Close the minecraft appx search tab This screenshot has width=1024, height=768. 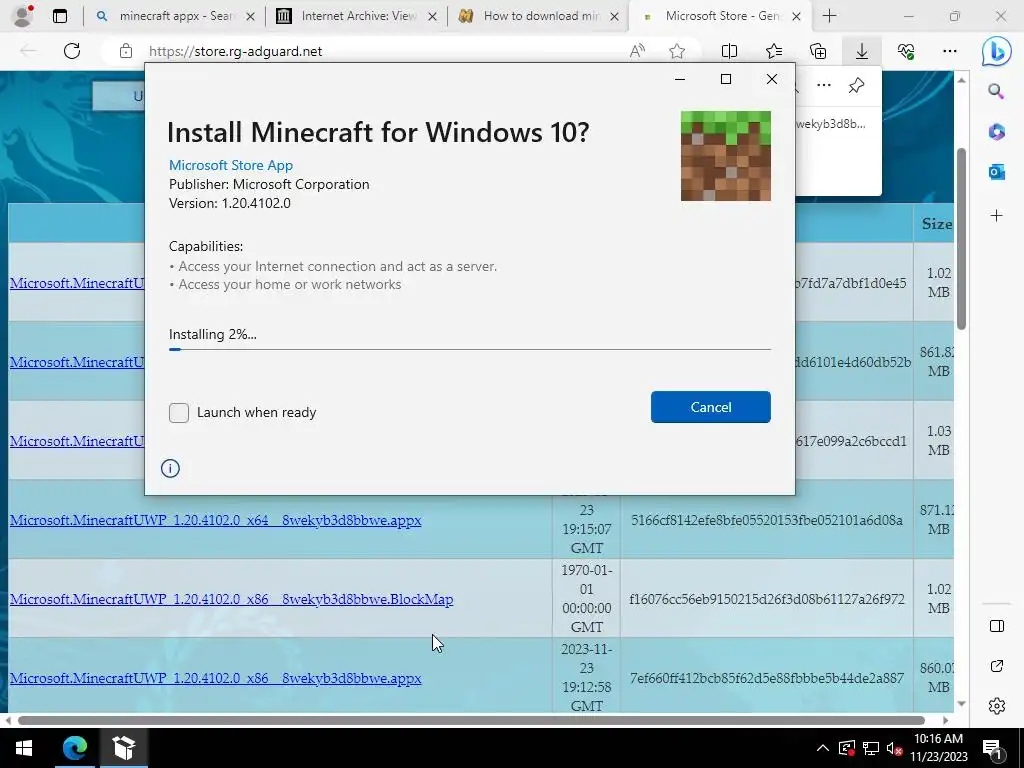249,16
